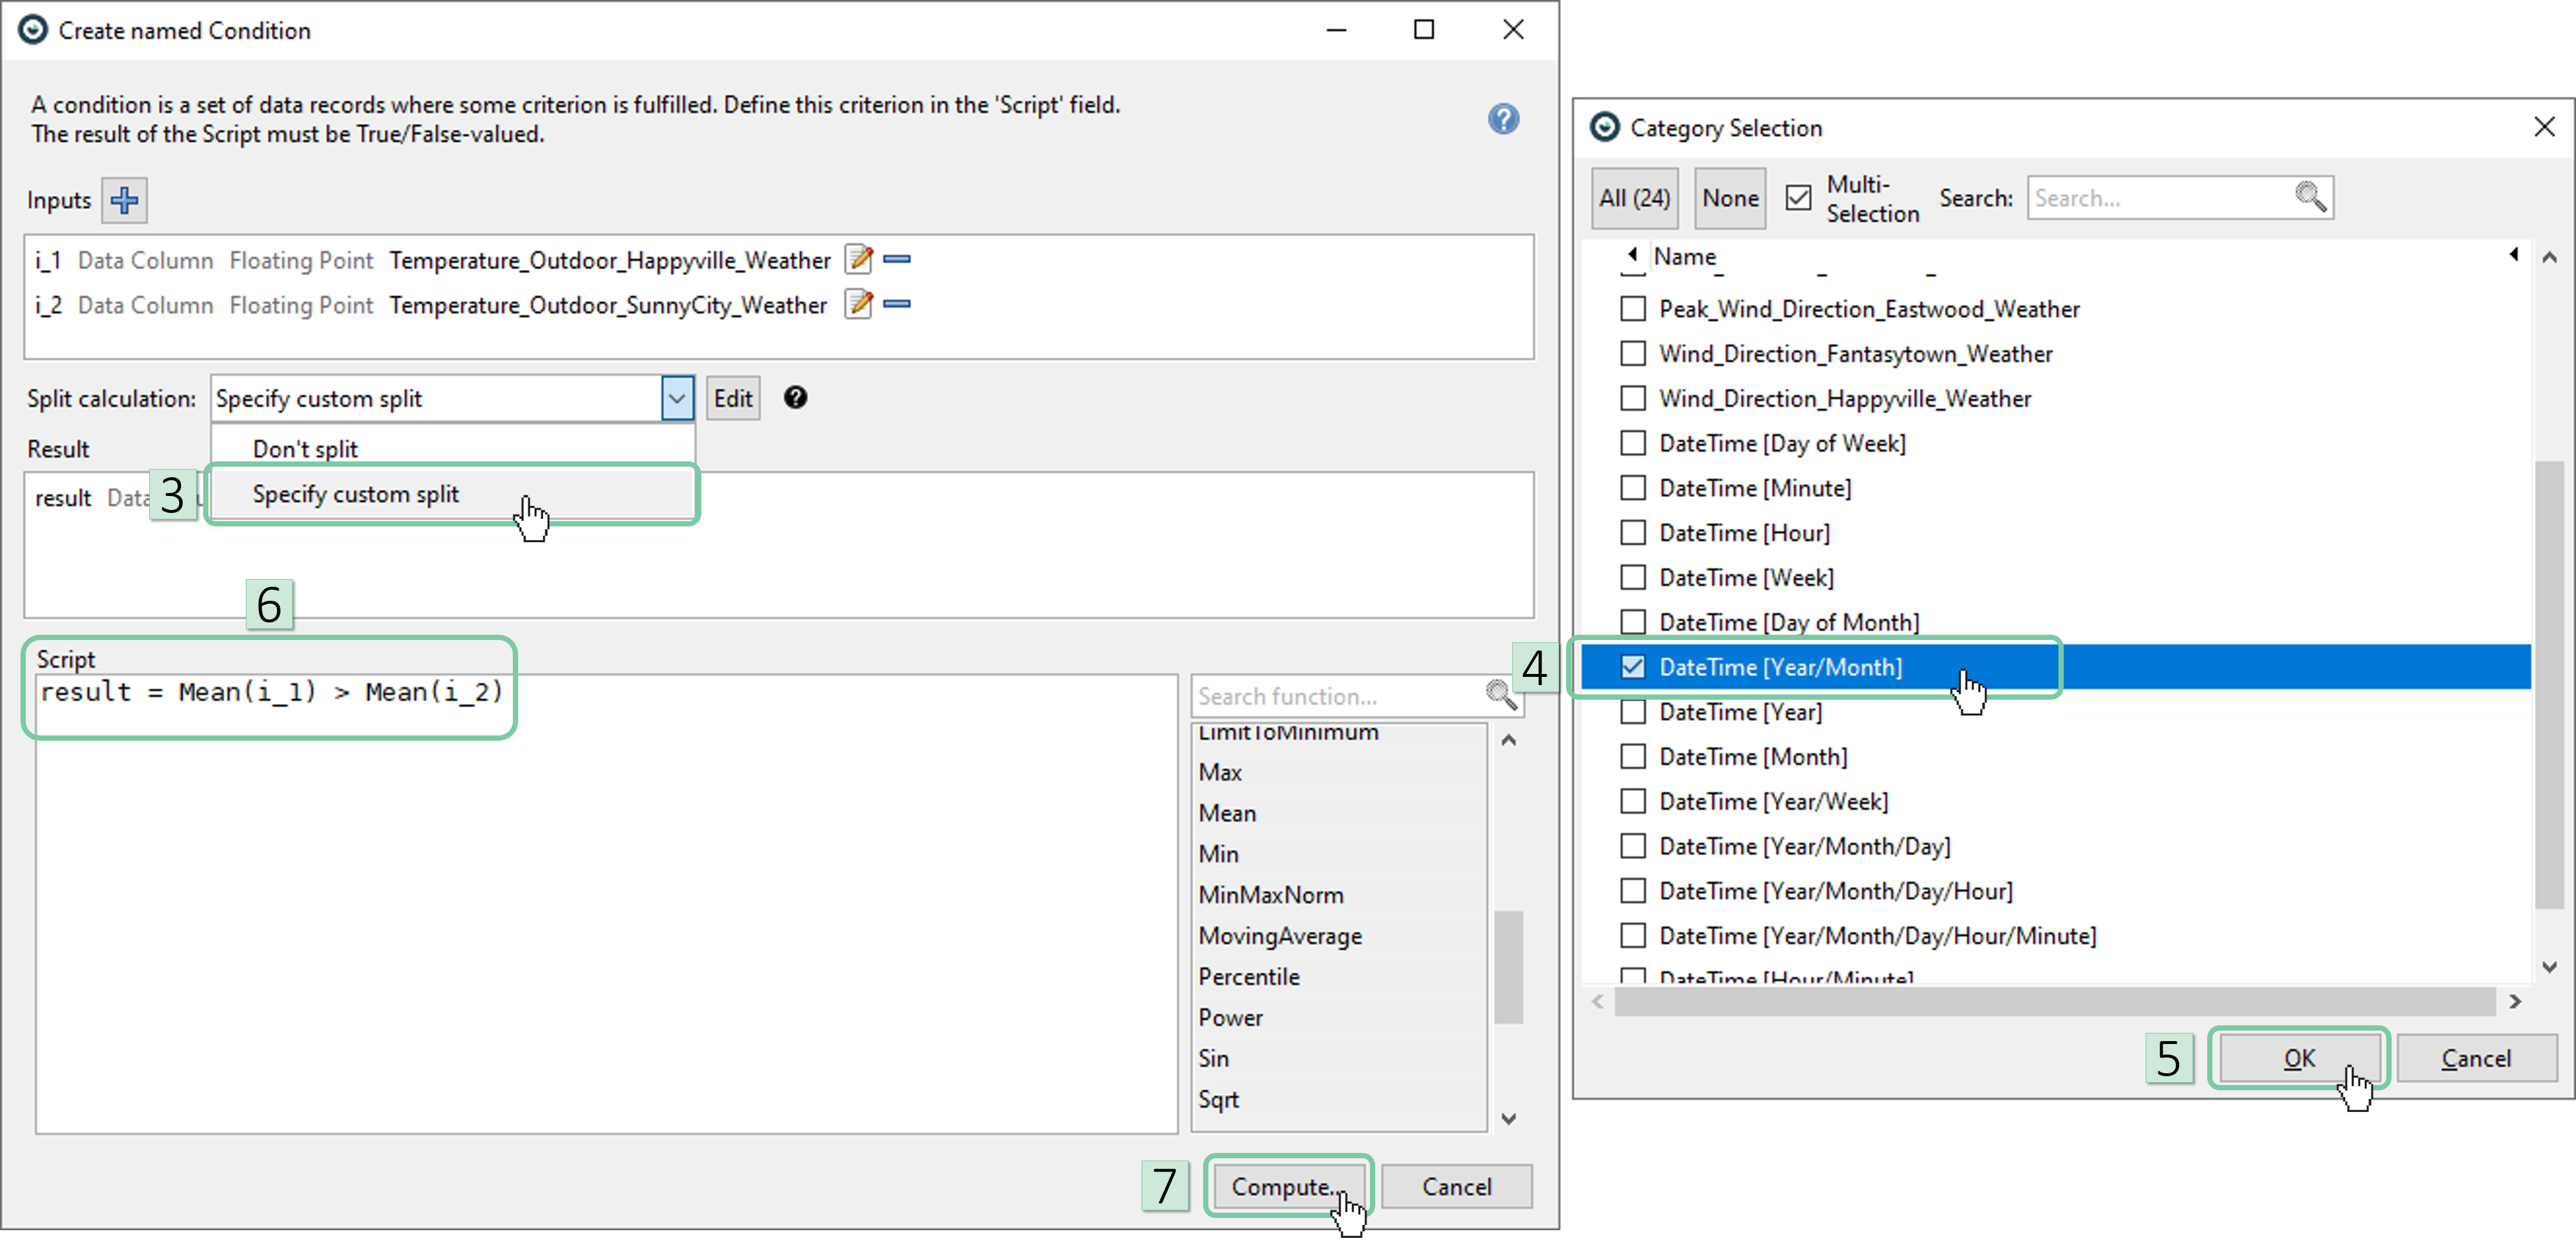Expand the Split calculation dropdown arrow
The image size is (2576, 1256).
click(677, 399)
